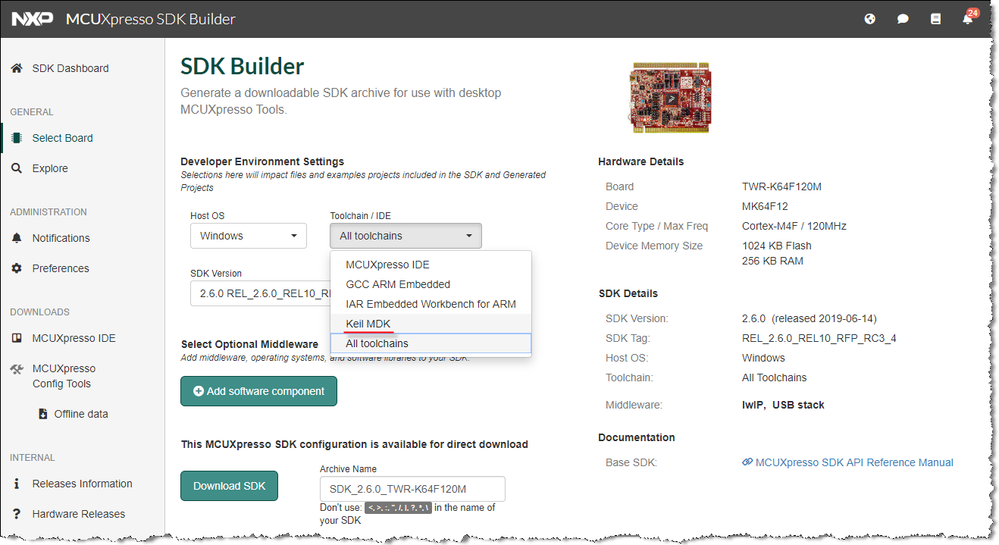Click the Explore magnifier icon
The height and width of the screenshot is (545, 999).
17,168
